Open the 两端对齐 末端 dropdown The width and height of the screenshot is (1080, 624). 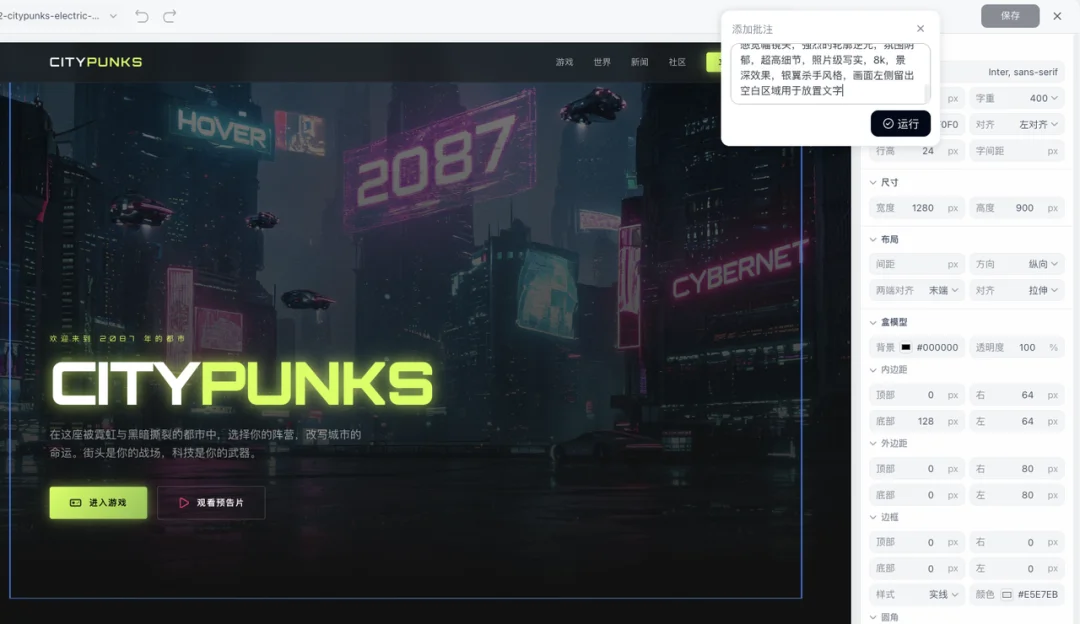pyautogui.click(x=917, y=290)
